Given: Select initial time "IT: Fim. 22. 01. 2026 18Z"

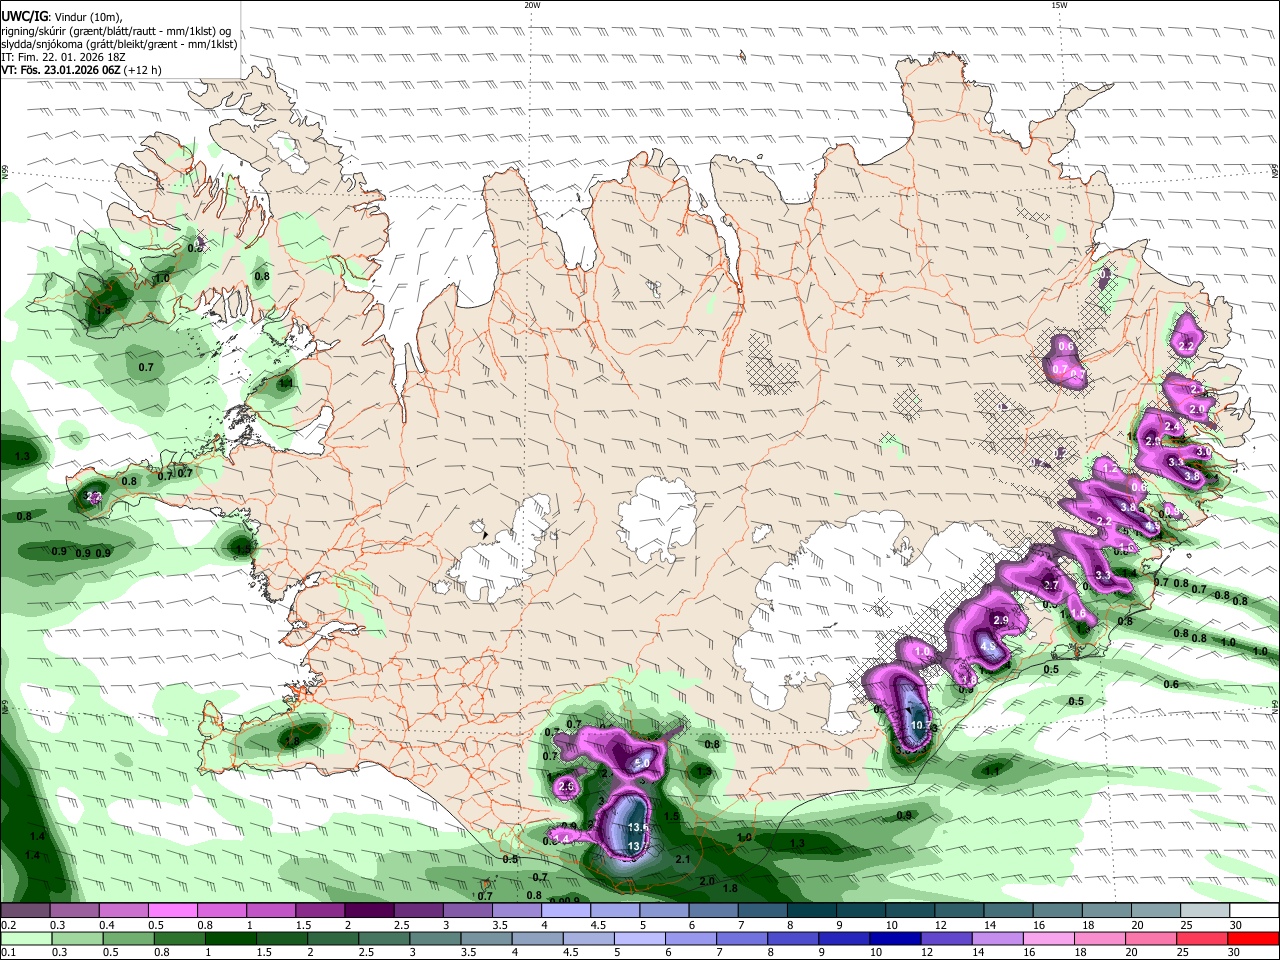Looking at the screenshot, I should coord(63,58).
